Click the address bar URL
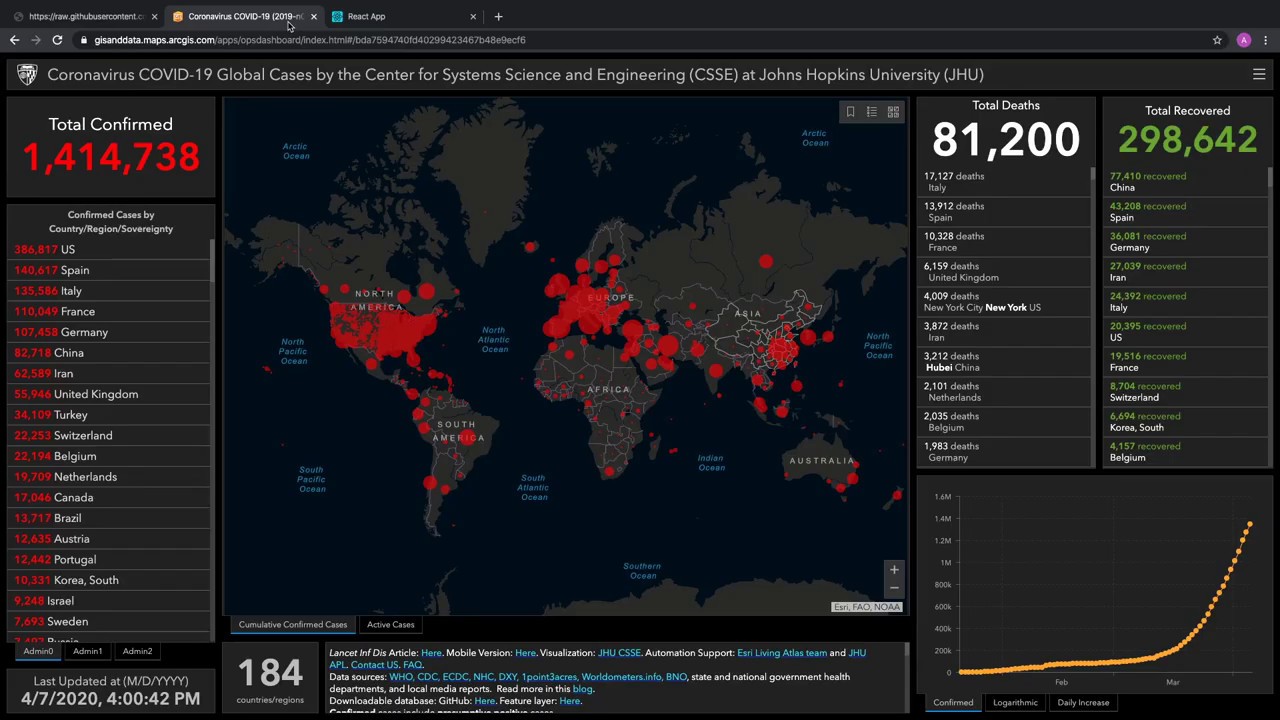Image resolution: width=1280 pixels, height=720 pixels. 310,40
